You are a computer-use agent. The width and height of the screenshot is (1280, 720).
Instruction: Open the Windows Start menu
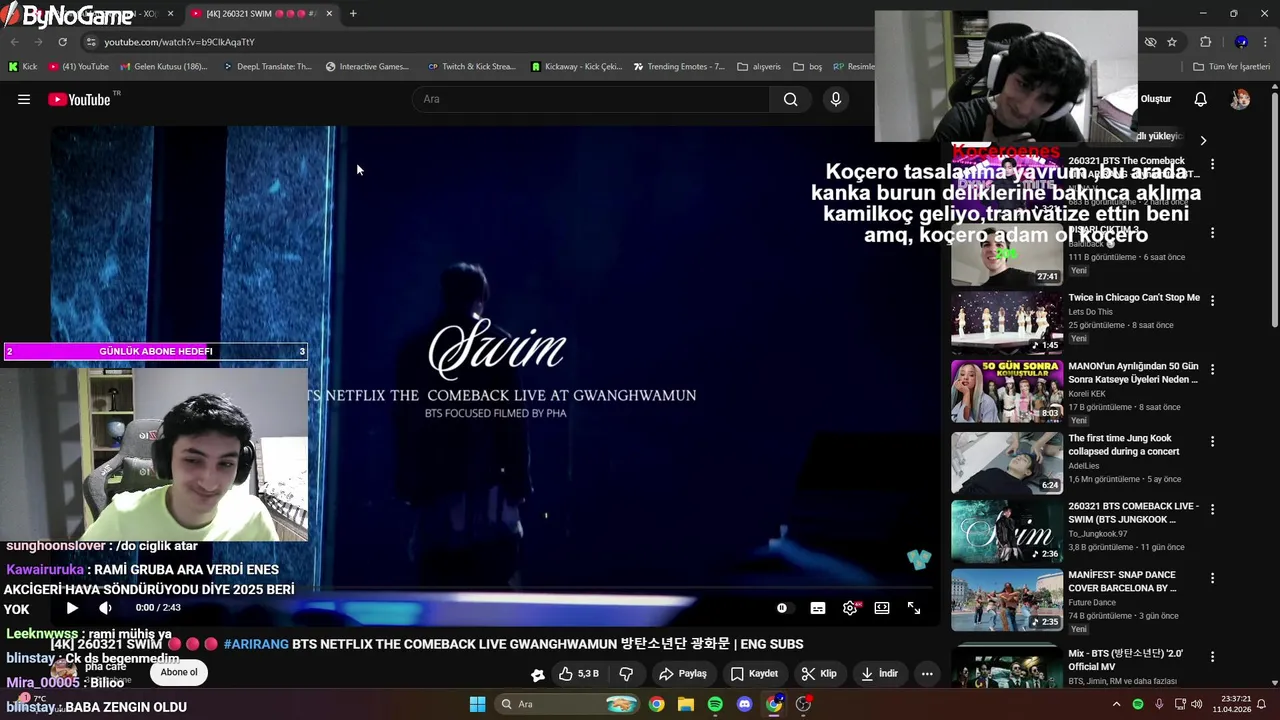pos(477,704)
